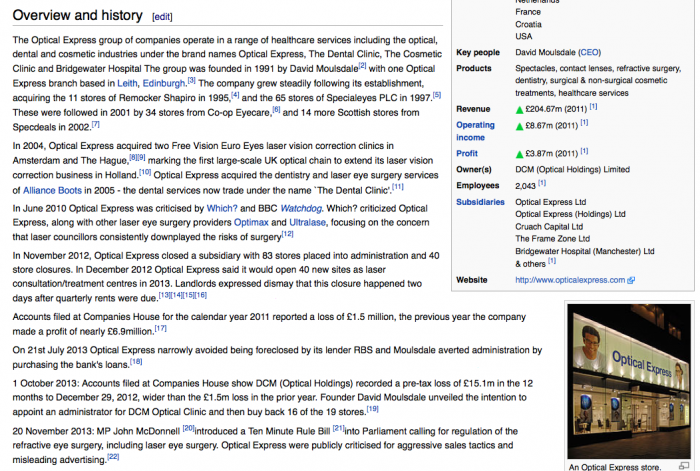
Task: Open reference [5] after Specialeyes PLC 1997
Action: pyautogui.click(x=437, y=95)
